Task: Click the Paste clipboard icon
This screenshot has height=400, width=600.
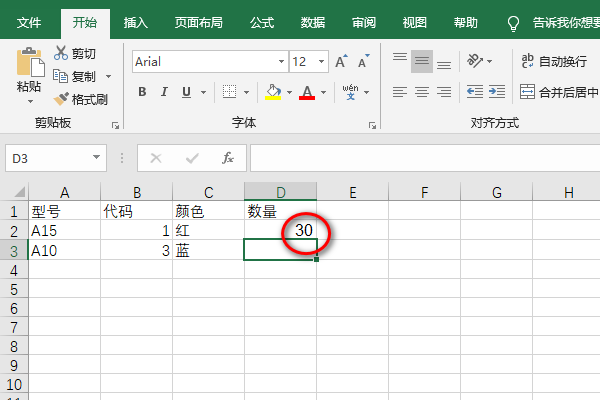Action: coord(30,62)
